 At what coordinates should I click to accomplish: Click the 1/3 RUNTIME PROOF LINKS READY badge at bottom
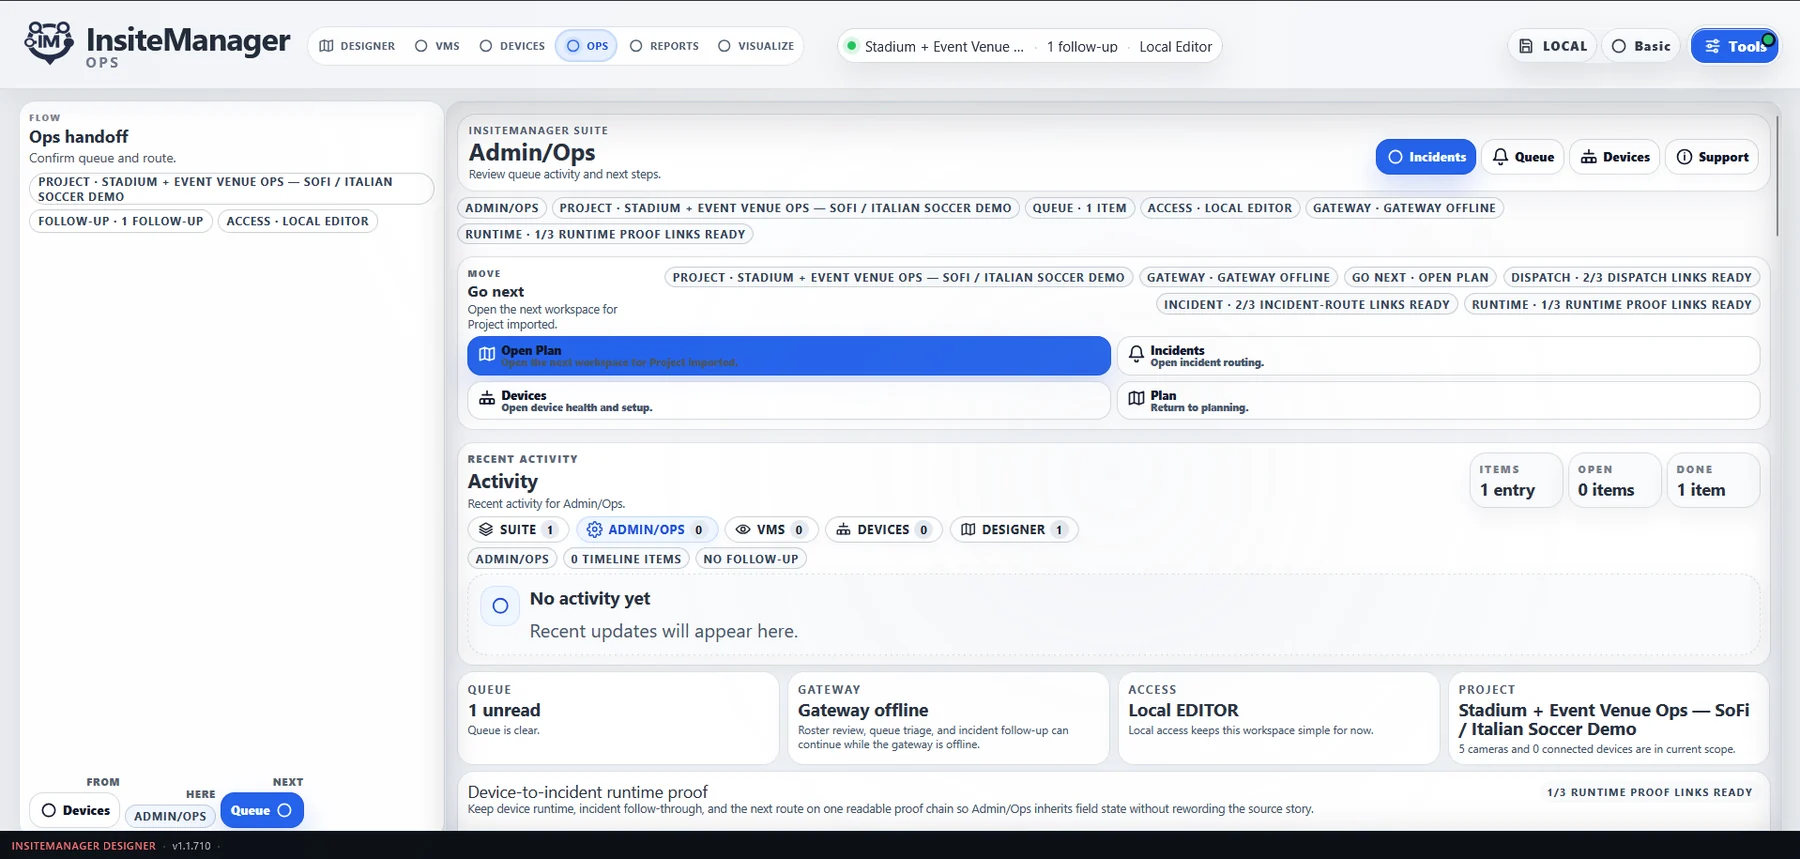pos(1649,793)
